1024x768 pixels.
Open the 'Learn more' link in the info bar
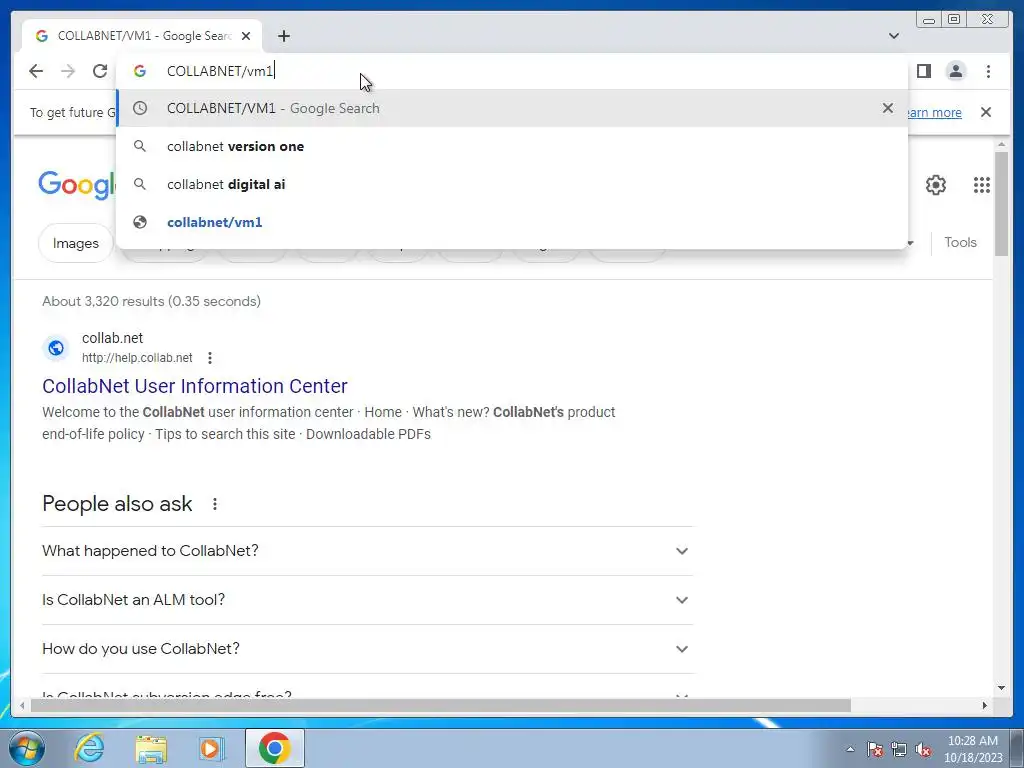click(934, 112)
